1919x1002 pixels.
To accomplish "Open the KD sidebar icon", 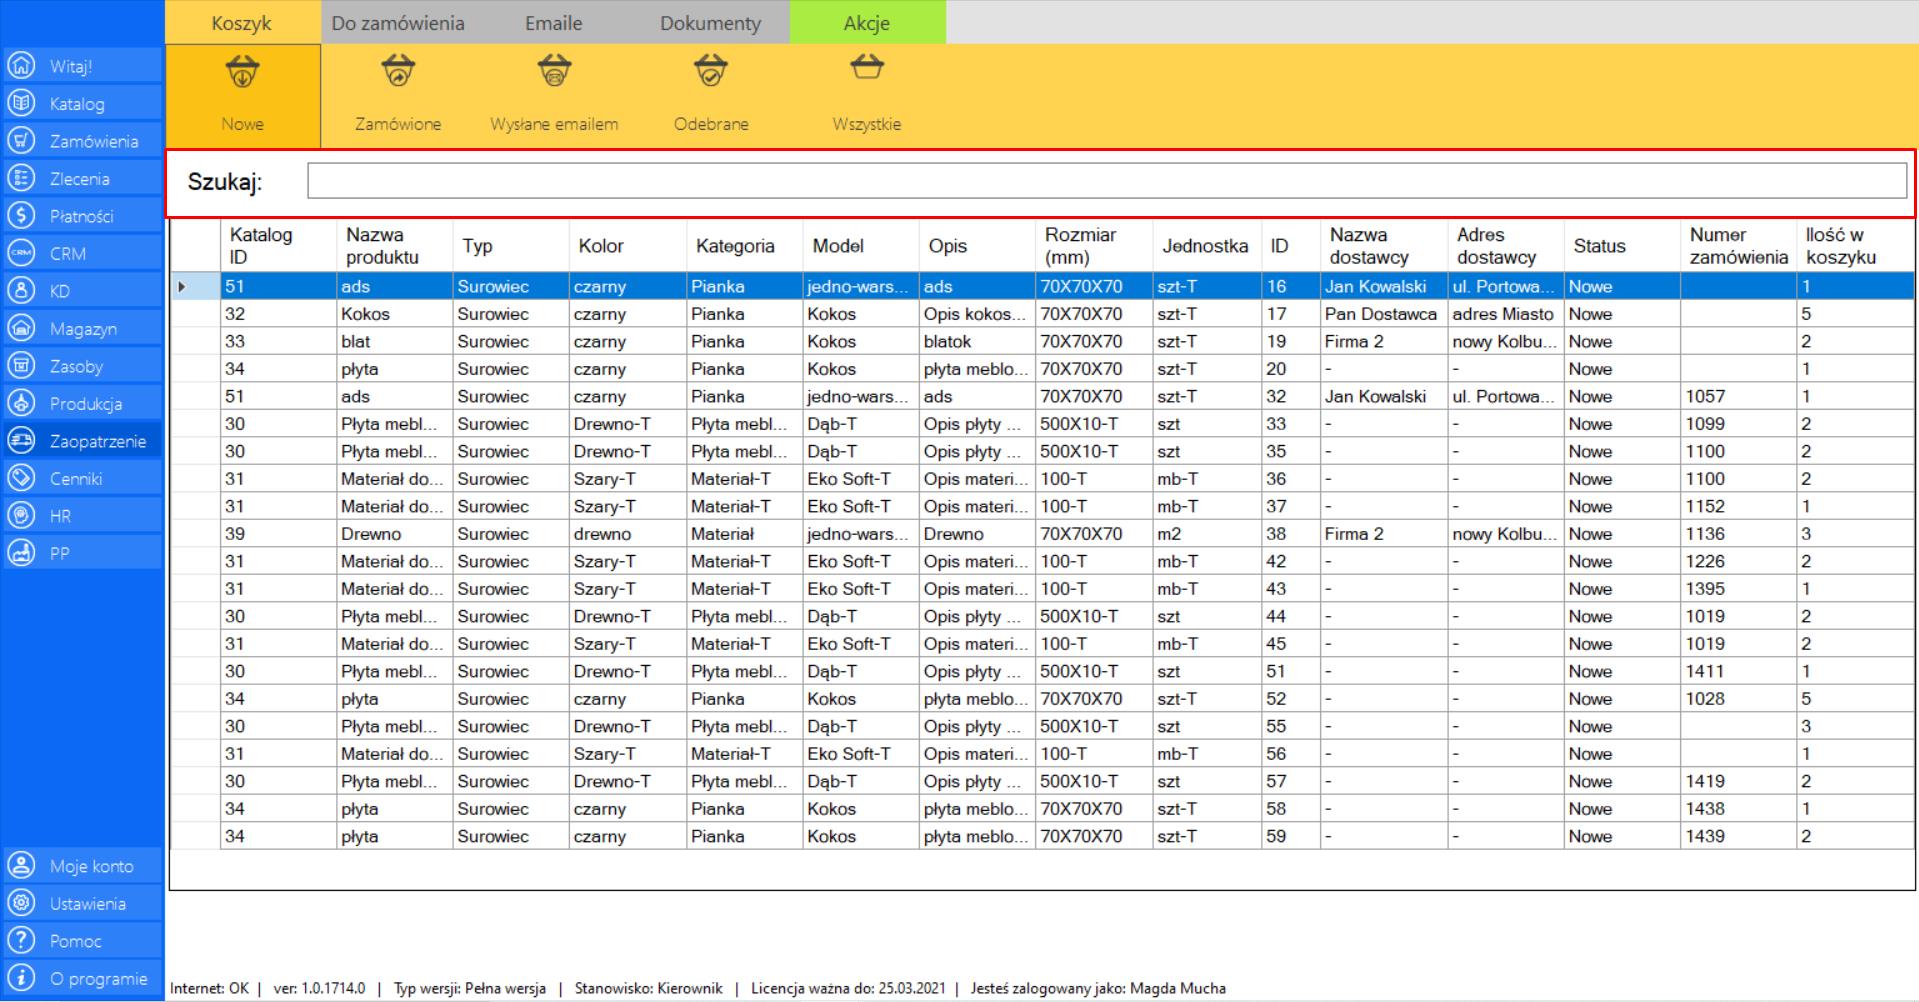I will point(21,291).
